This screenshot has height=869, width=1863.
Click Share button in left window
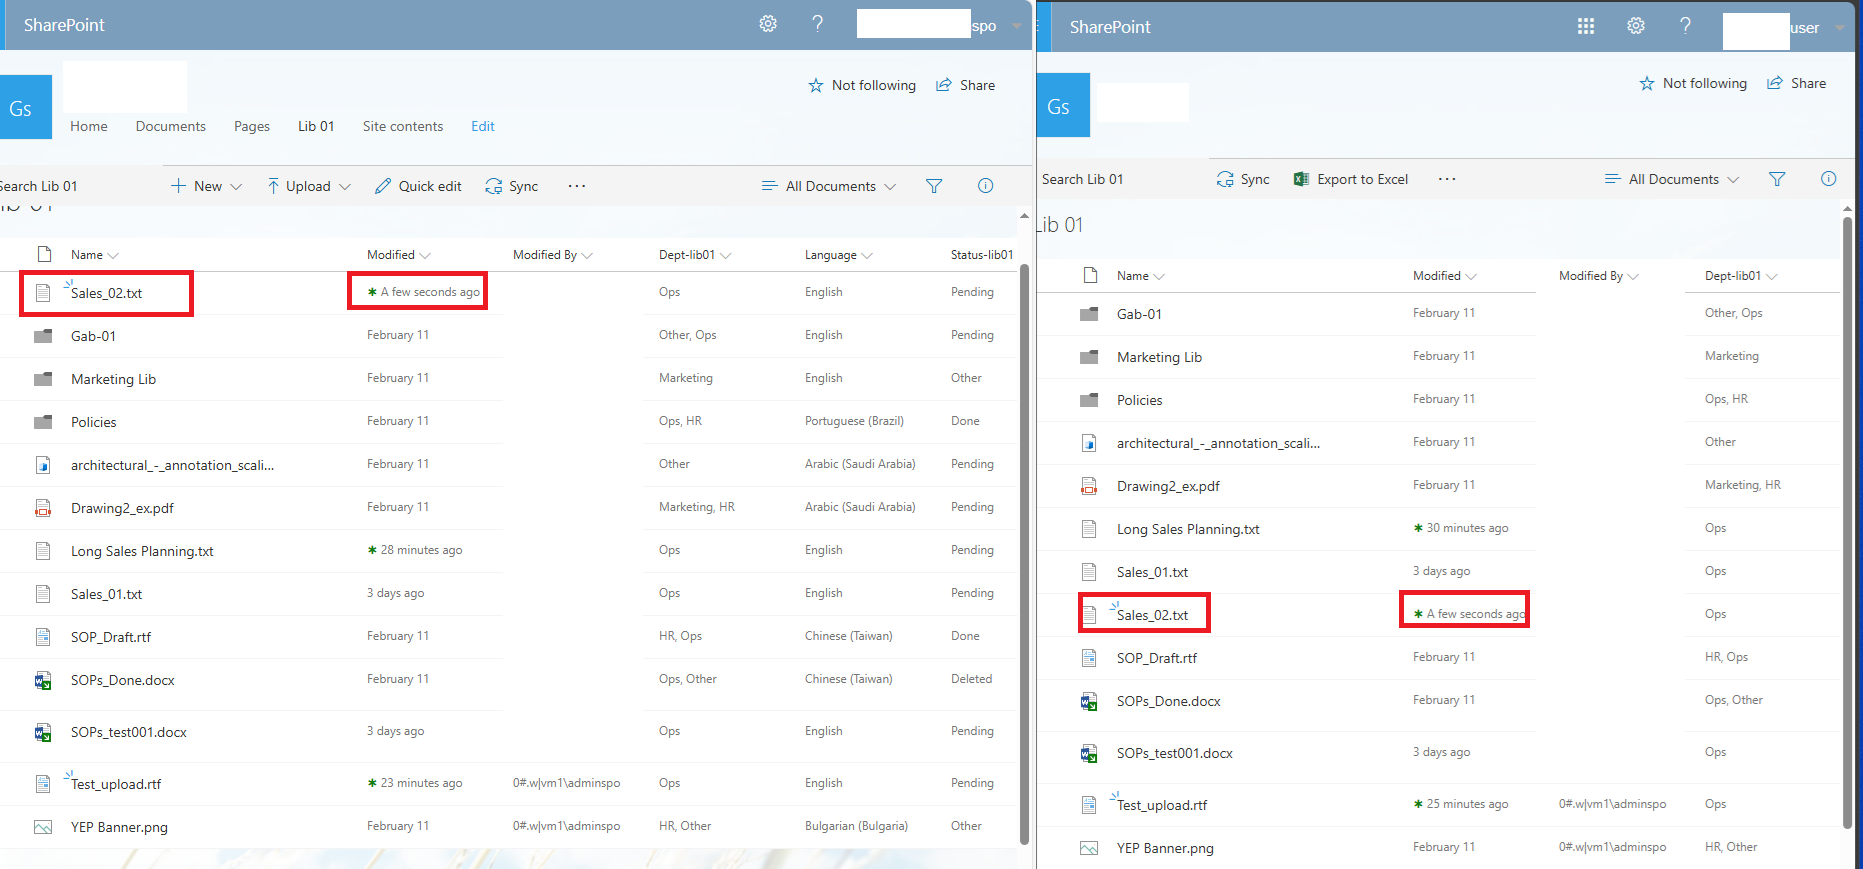coord(965,85)
